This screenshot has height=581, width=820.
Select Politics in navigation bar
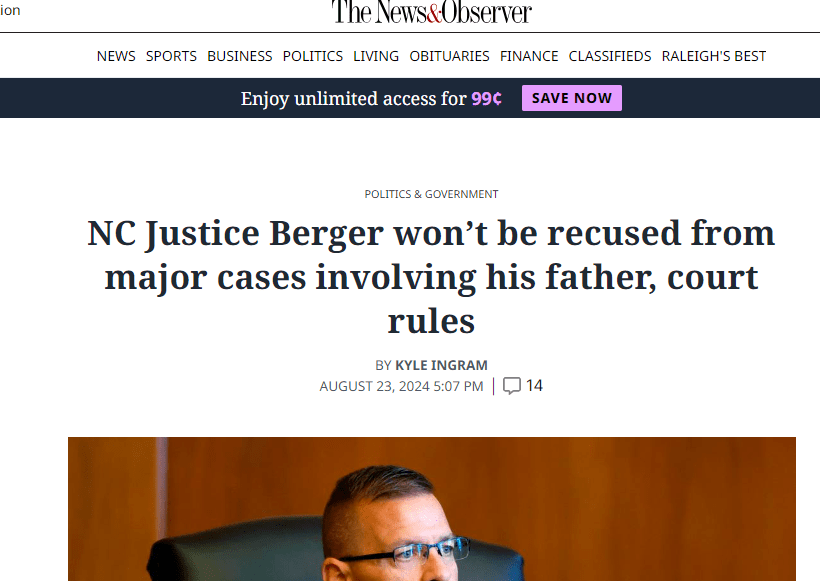tap(312, 56)
